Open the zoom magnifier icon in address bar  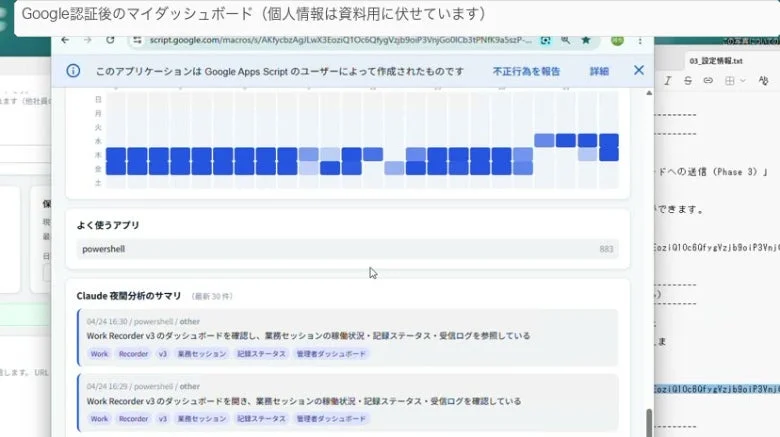[566, 40]
